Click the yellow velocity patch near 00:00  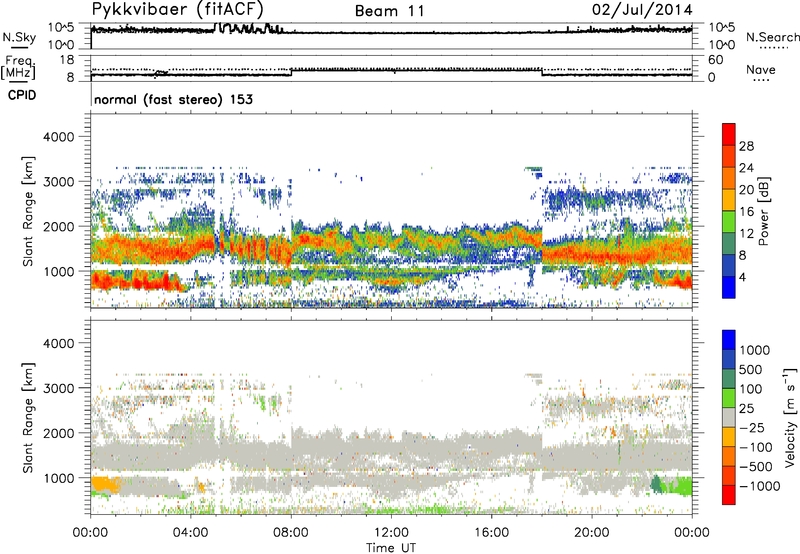click(106, 485)
